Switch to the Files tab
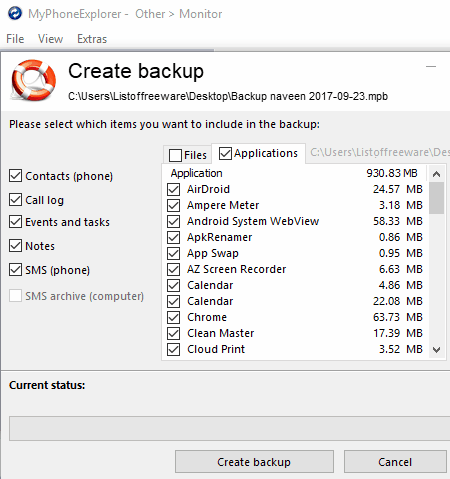The width and height of the screenshot is (450, 479). [188, 155]
